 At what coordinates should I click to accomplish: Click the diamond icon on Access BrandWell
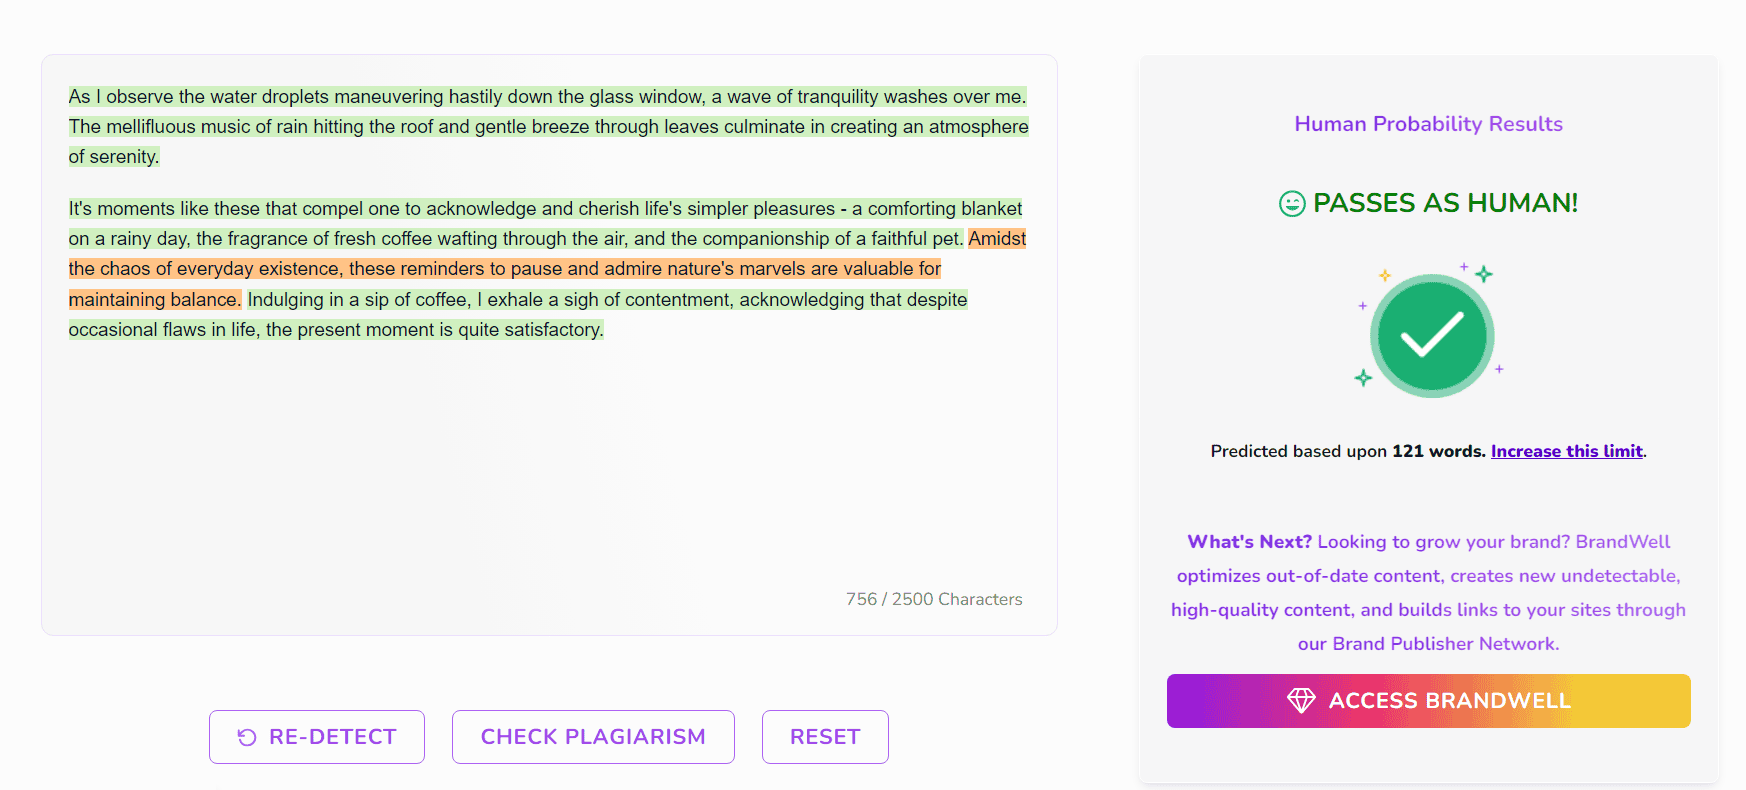pyautogui.click(x=1301, y=701)
